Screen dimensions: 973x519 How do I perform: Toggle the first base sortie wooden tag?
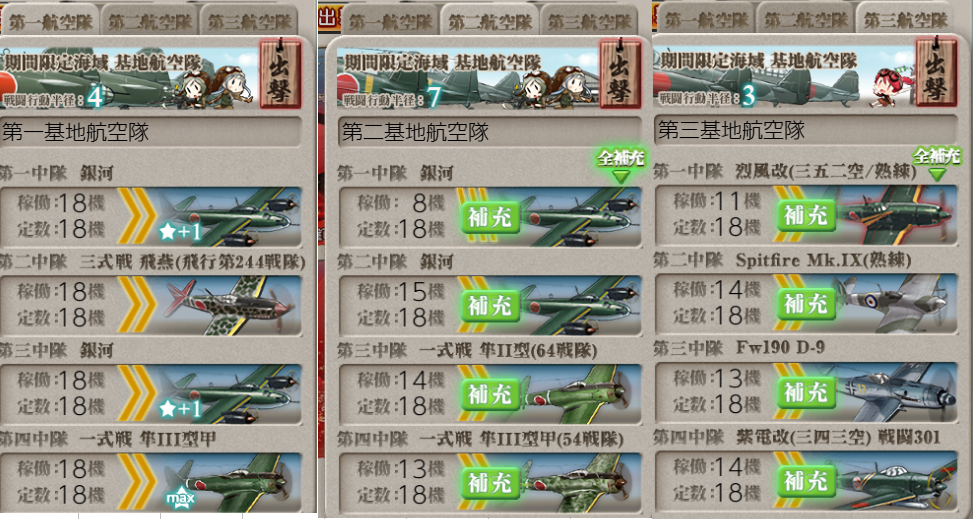(x=280, y=74)
